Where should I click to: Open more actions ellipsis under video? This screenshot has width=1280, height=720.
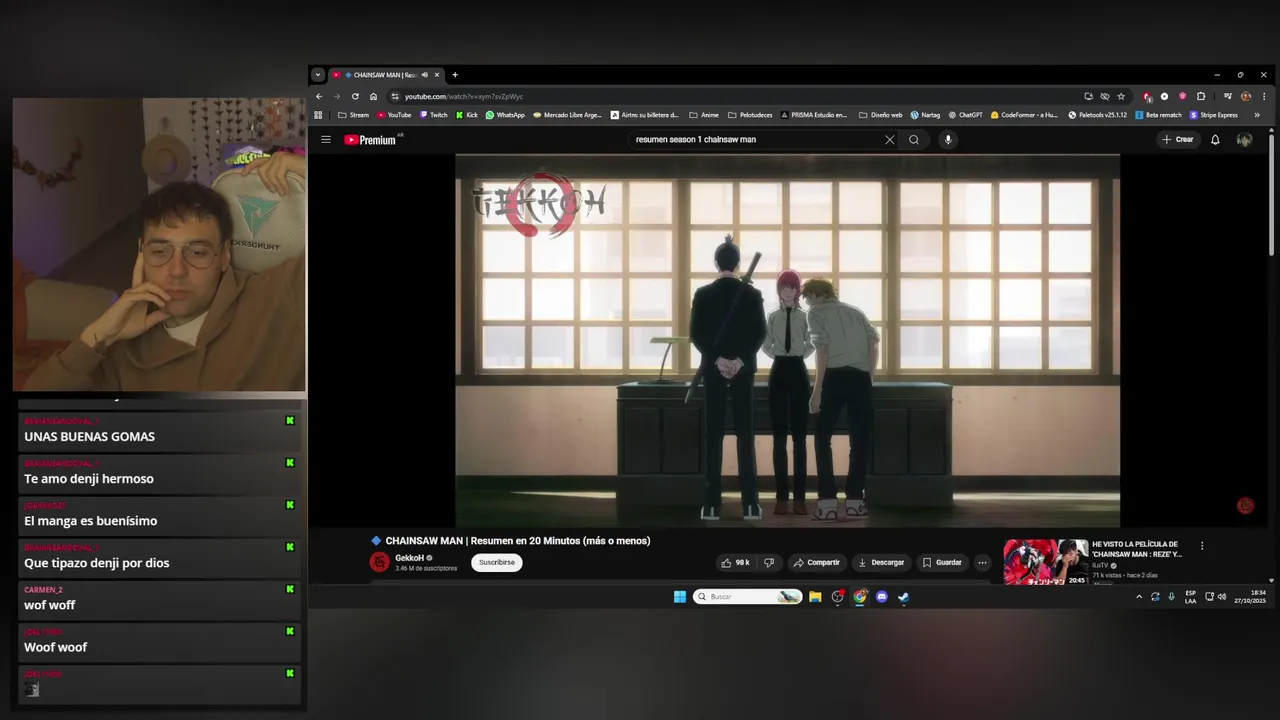point(982,563)
